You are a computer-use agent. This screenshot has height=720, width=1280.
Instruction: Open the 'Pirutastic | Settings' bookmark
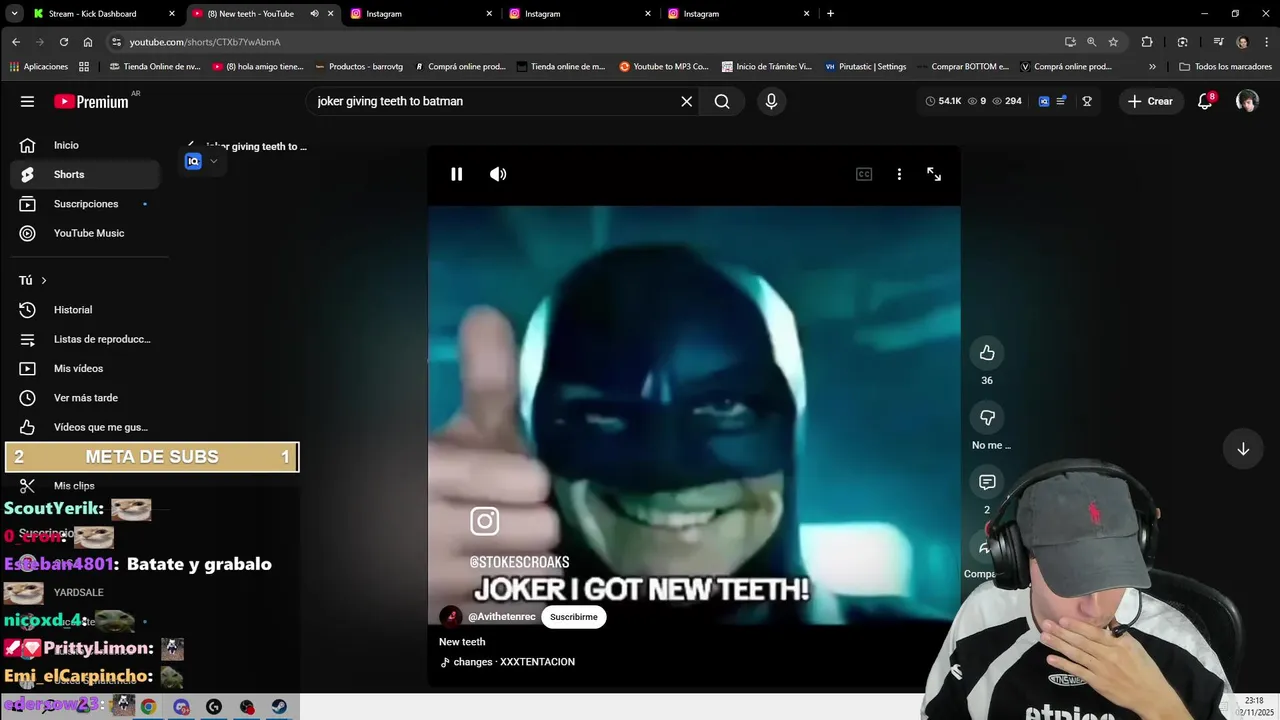866,67
